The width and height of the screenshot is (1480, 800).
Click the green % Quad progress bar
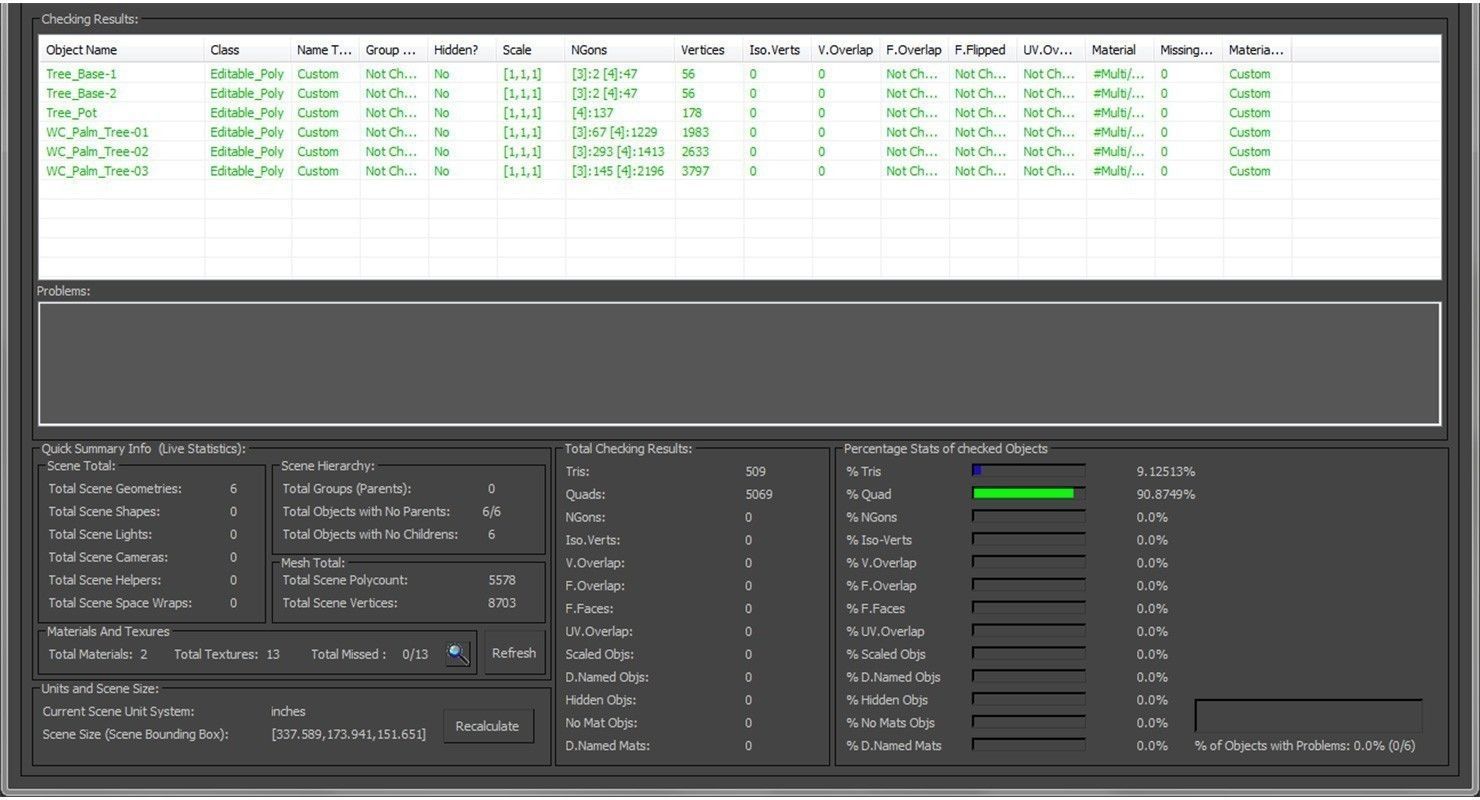(1029, 494)
